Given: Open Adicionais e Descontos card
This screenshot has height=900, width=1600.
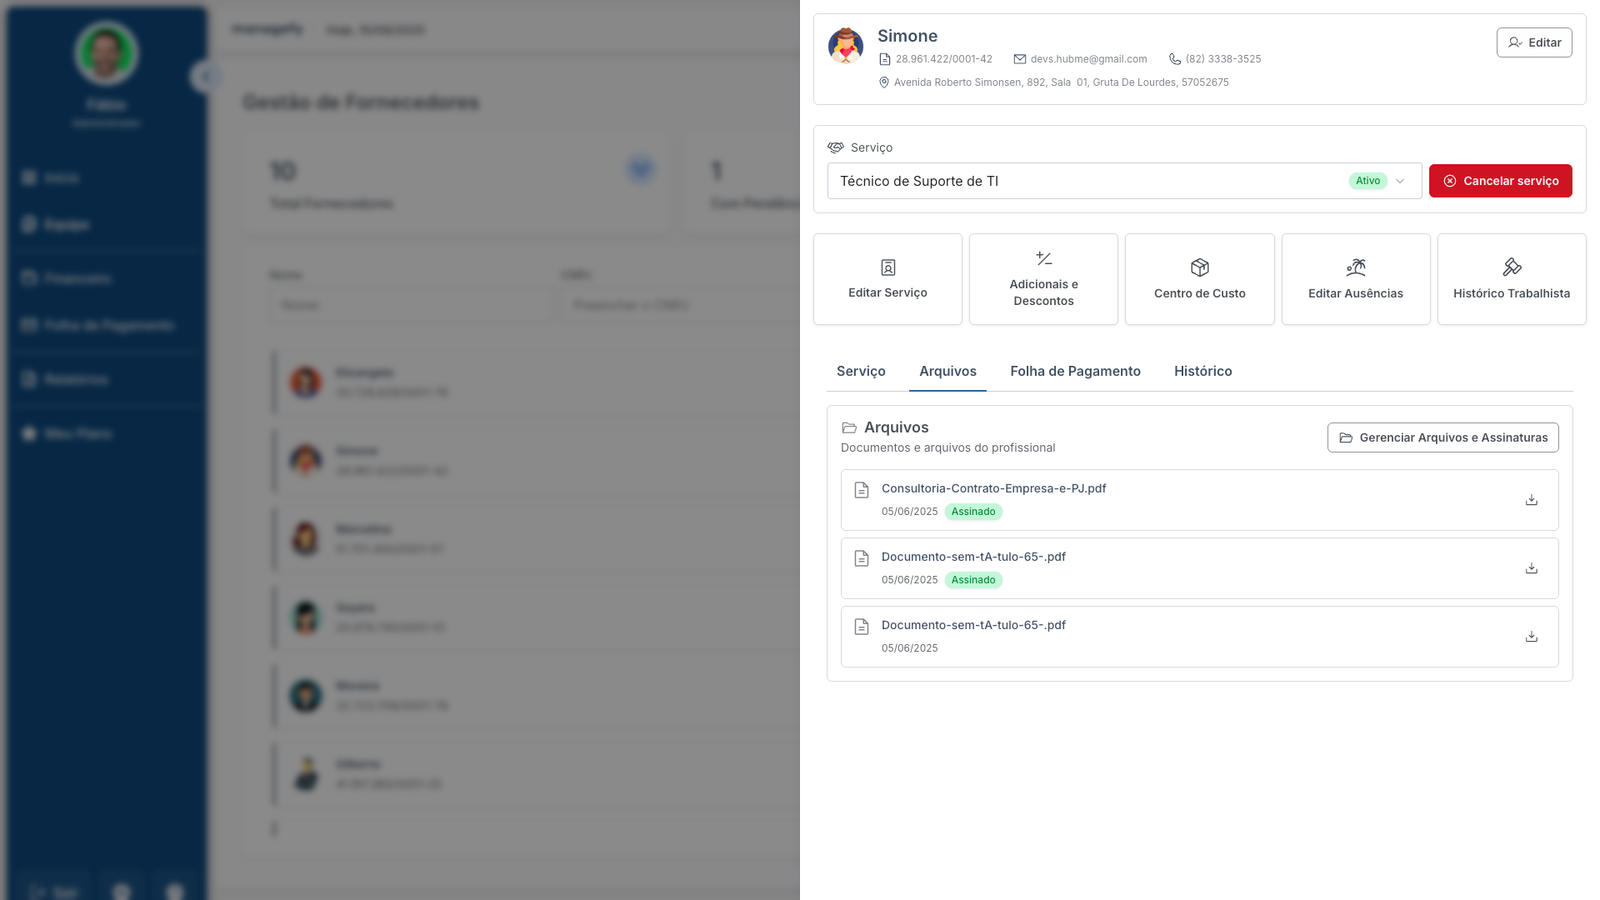Looking at the screenshot, I should tap(1044, 279).
